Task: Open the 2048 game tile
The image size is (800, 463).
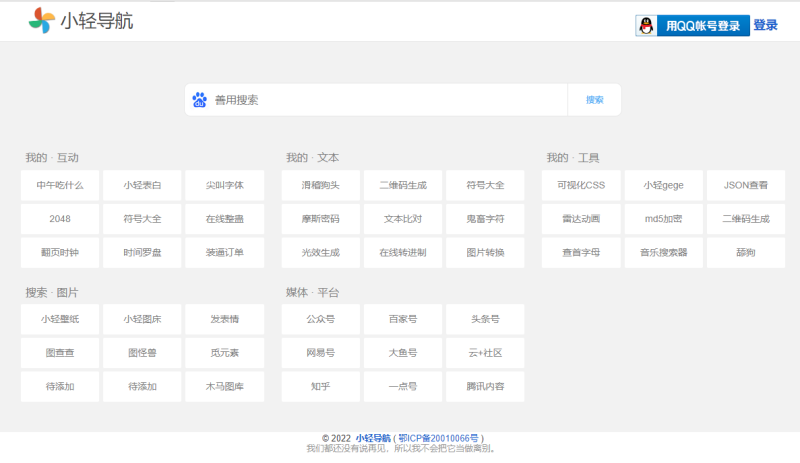Action: (60, 219)
